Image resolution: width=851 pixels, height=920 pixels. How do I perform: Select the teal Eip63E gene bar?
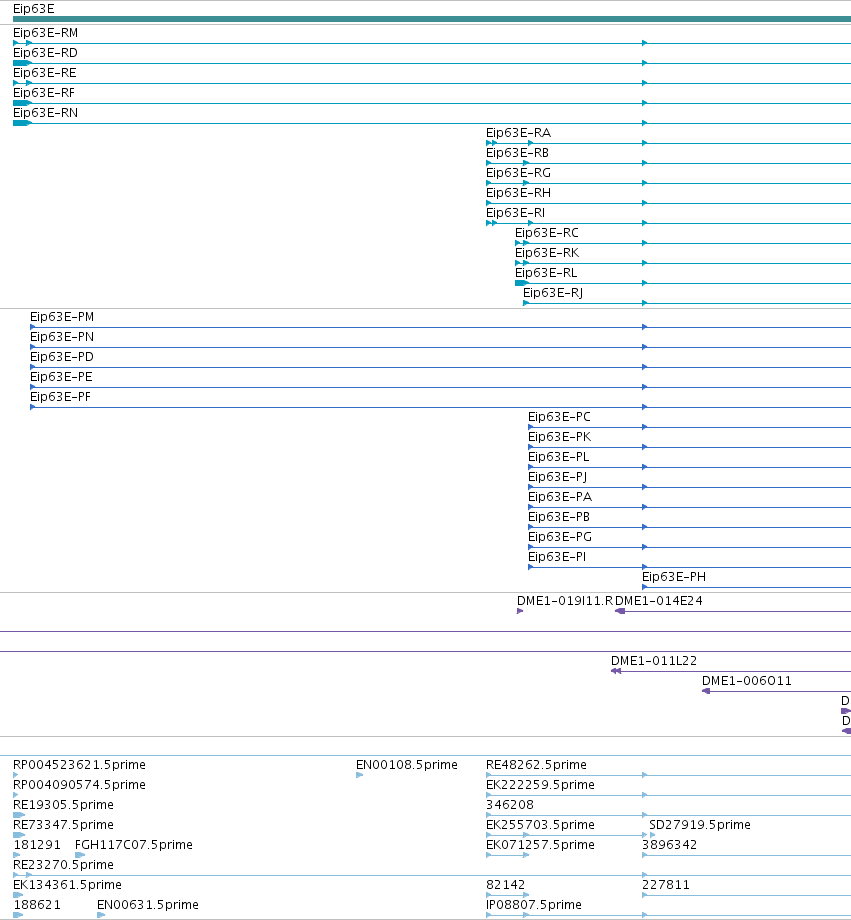click(432, 19)
